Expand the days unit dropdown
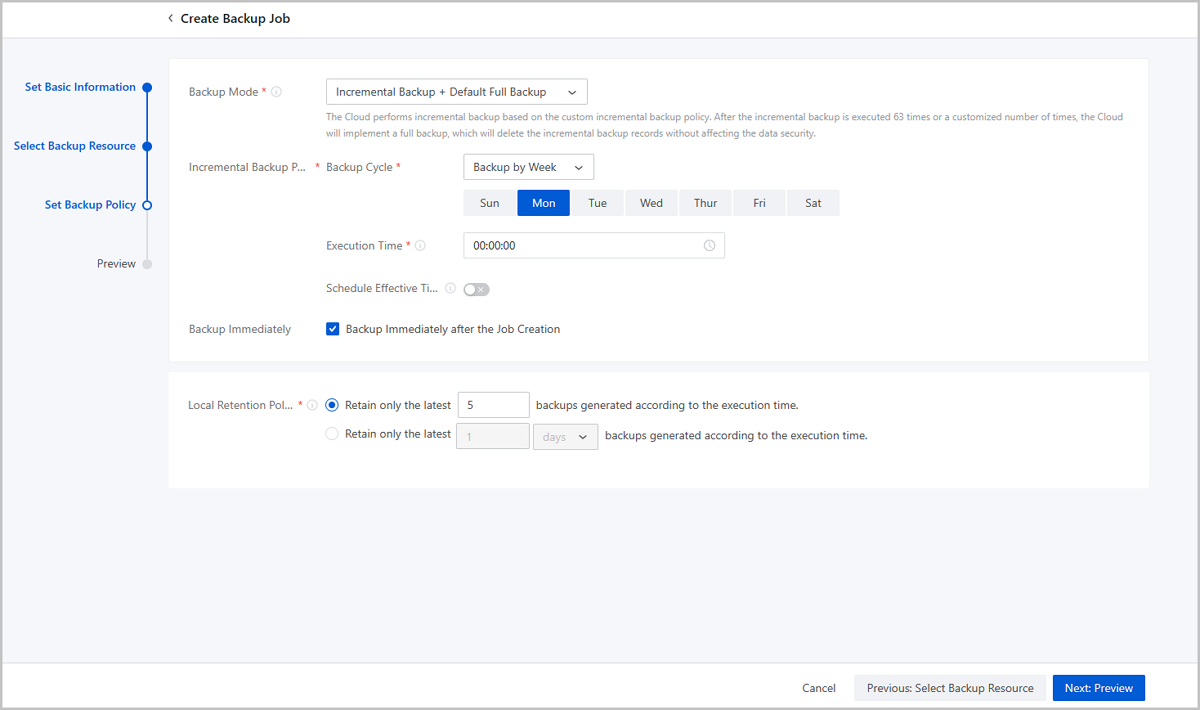 tap(565, 436)
